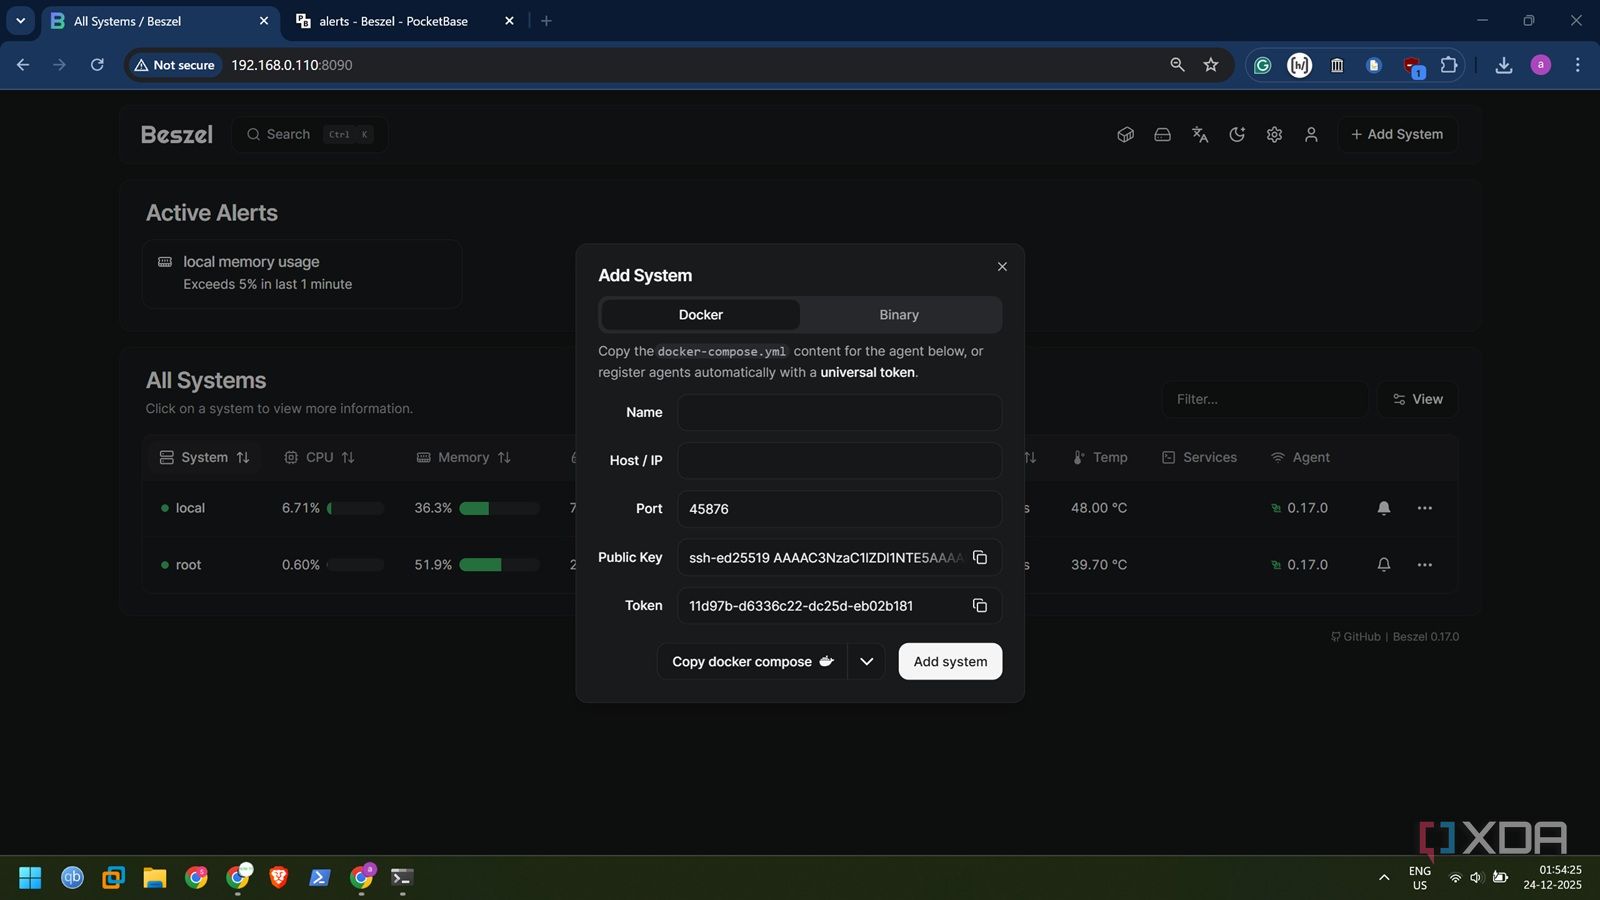
Task: Toggle dark mode moon icon
Action: (1237, 134)
